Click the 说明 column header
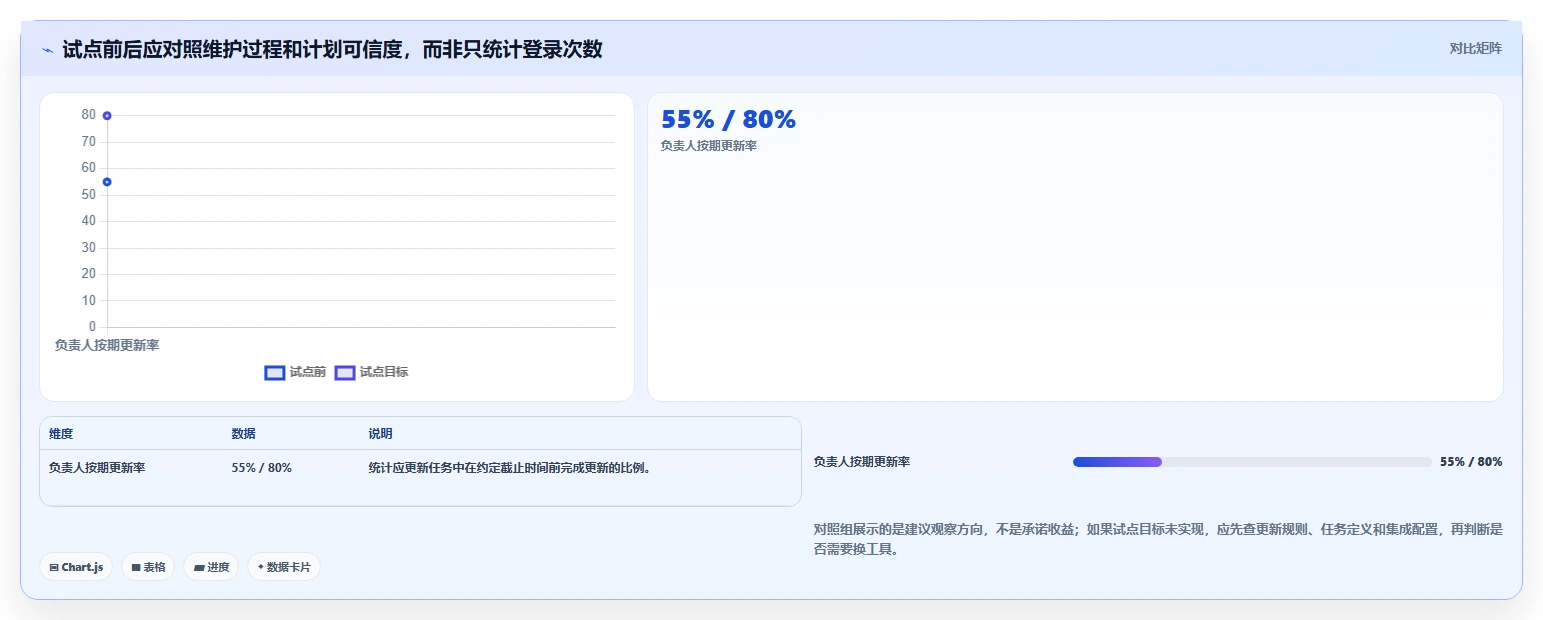Viewport: 1543px width, 620px height. tap(380, 434)
